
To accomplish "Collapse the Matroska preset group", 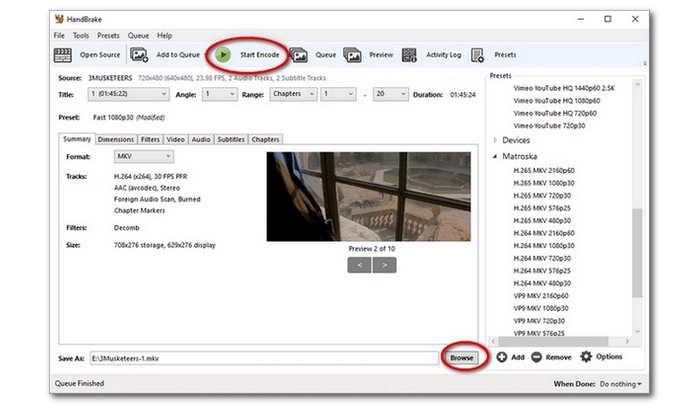I will pos(495,156).
